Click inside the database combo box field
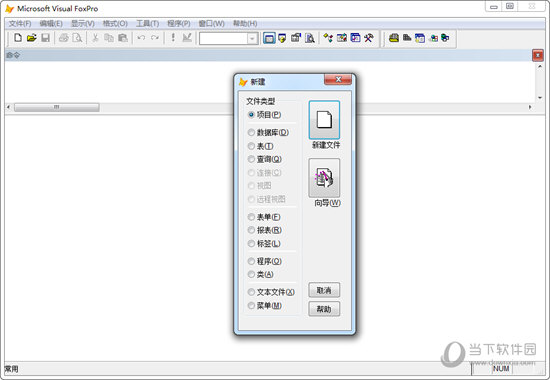This screenshot has height=380, width=550. (223, 38)
